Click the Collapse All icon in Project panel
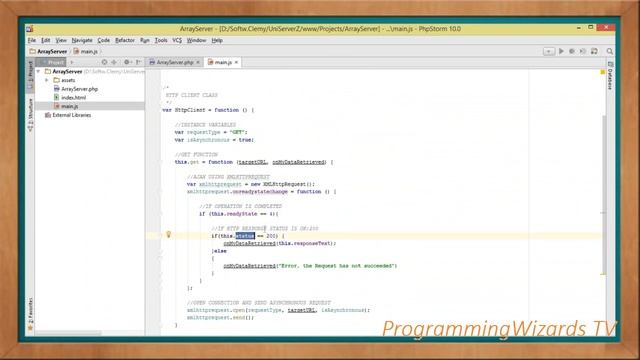640x360 pixels. pyautogui.click(x=114, y=62)
